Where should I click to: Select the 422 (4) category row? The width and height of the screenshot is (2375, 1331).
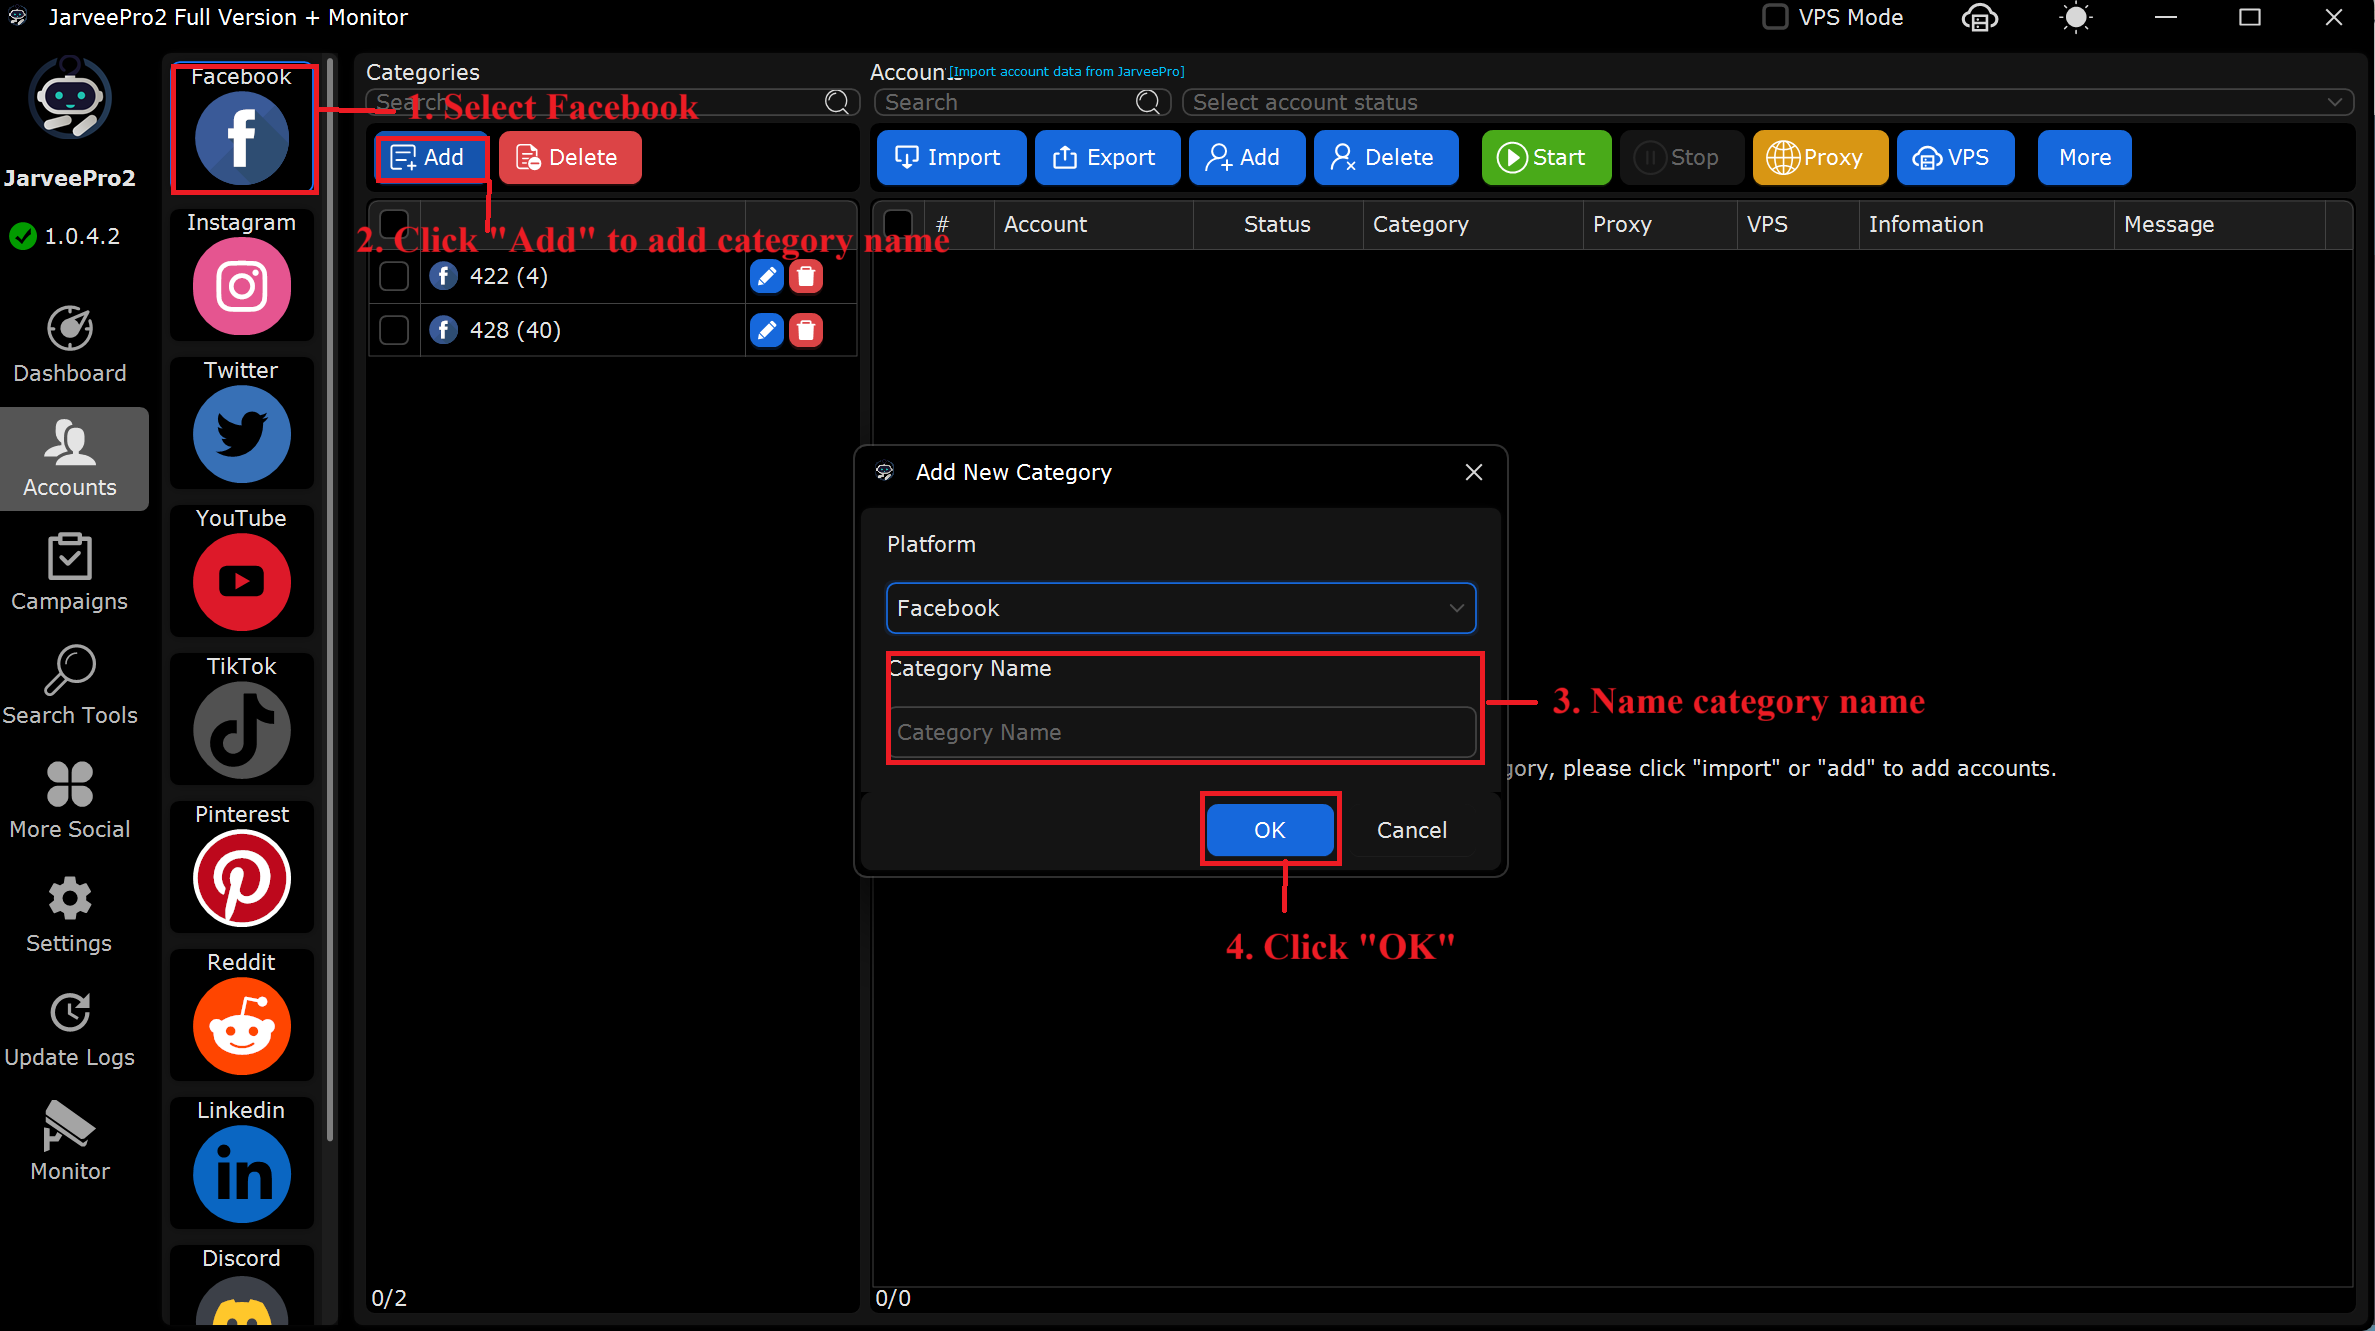click(x=612, y=277)
